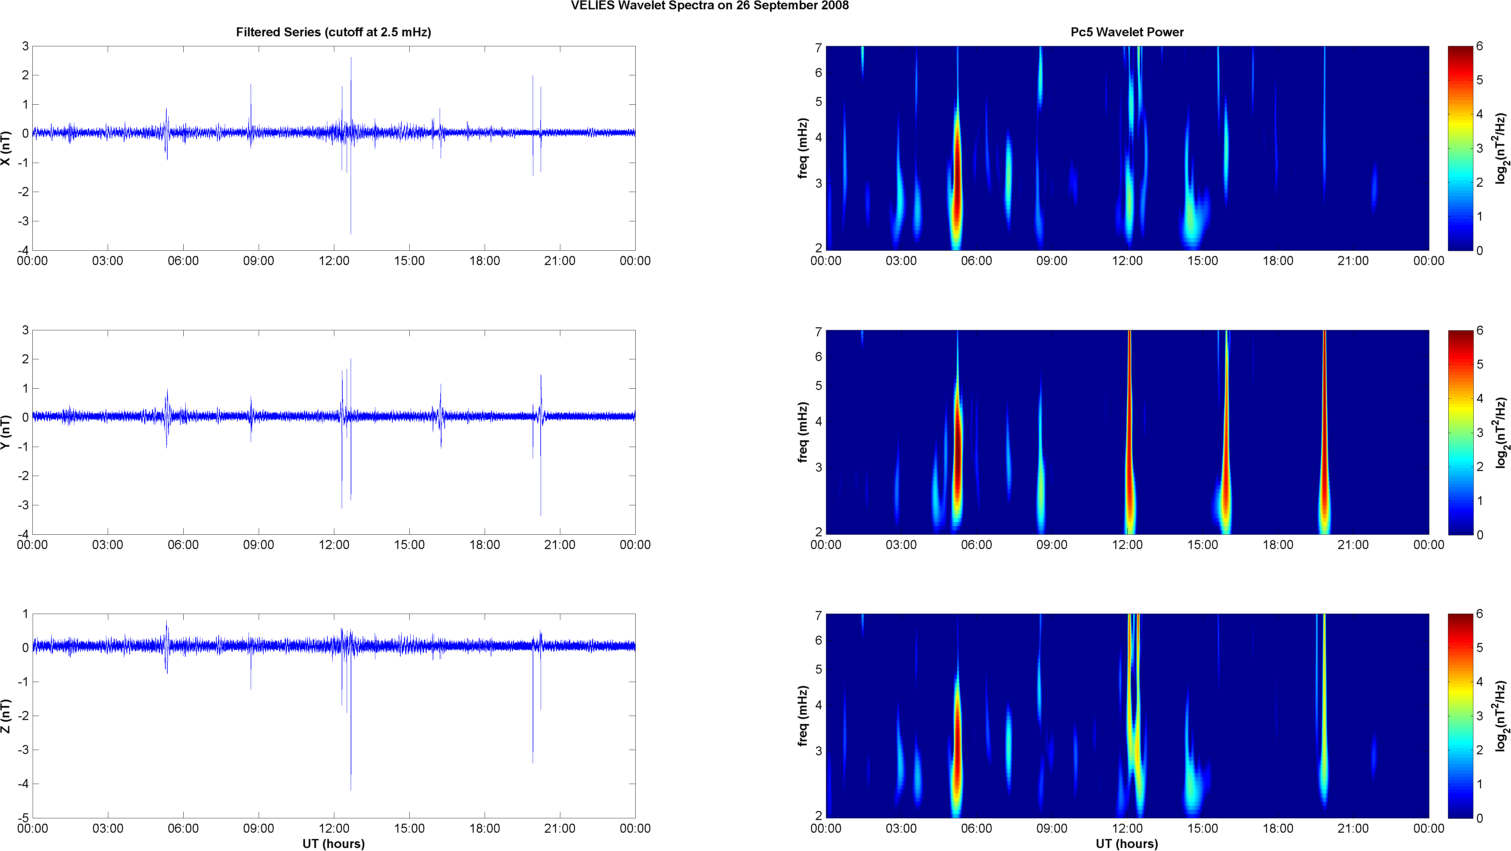
Task: Click freq (mHz) label of bottom spectrogram
Action: coord(803,716)
